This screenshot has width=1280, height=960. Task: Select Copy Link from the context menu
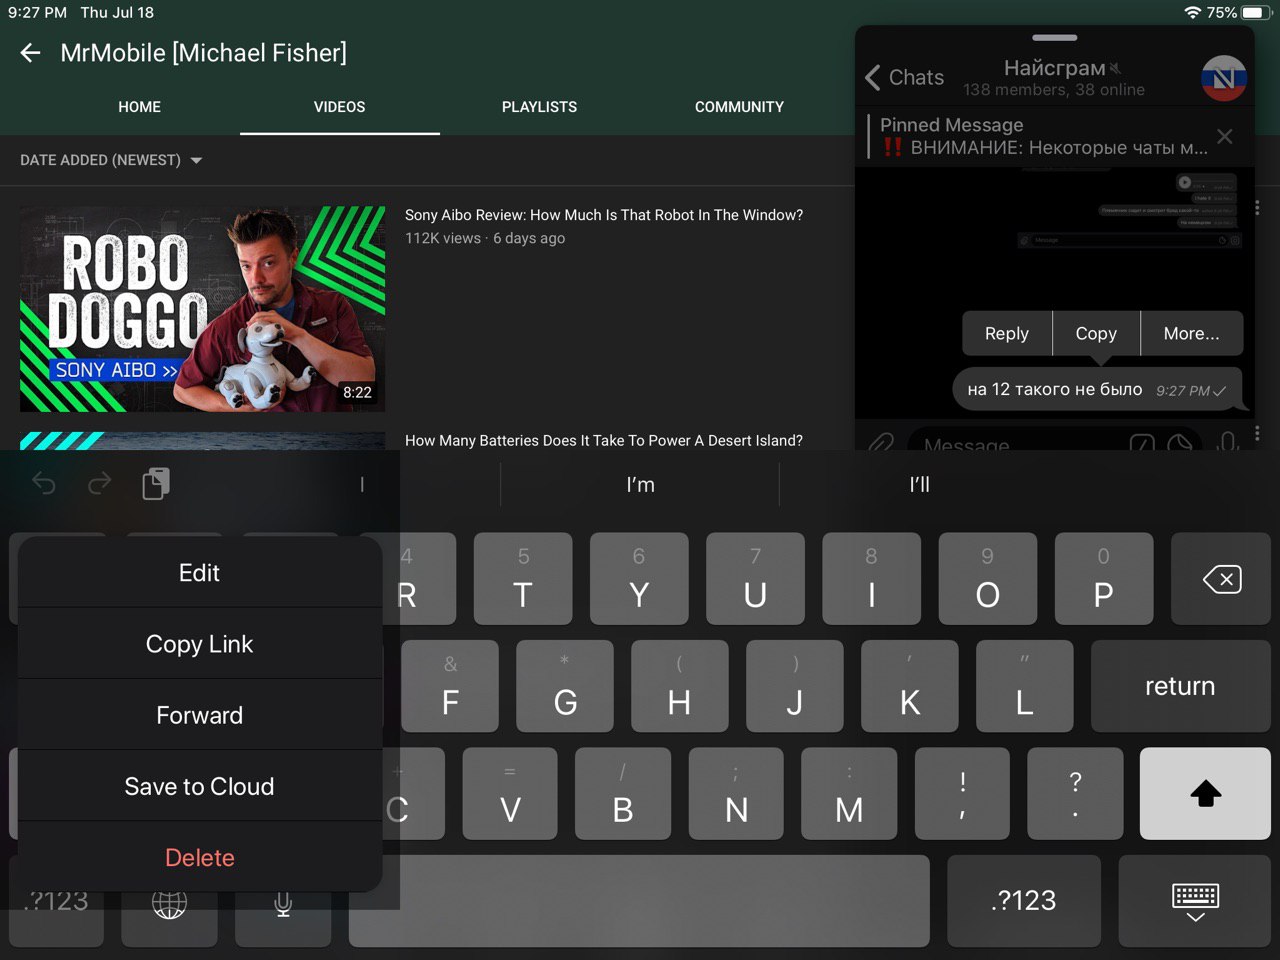200,644
